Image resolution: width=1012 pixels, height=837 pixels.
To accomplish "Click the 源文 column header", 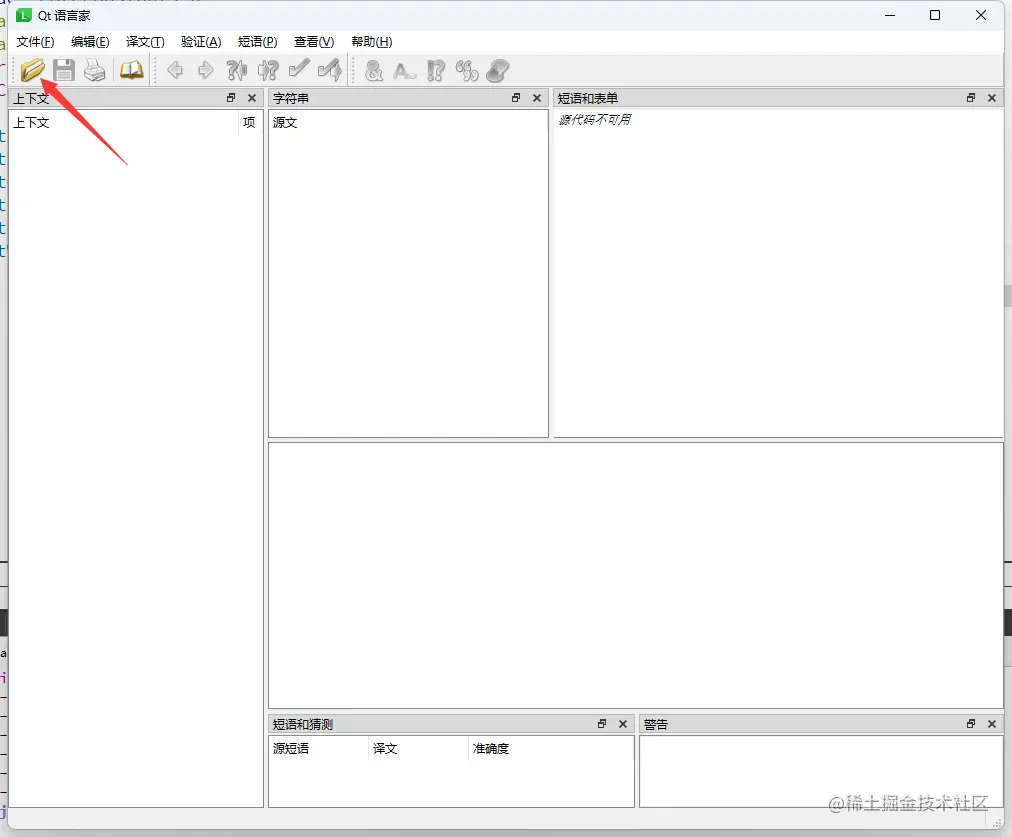I will [408, 122].
